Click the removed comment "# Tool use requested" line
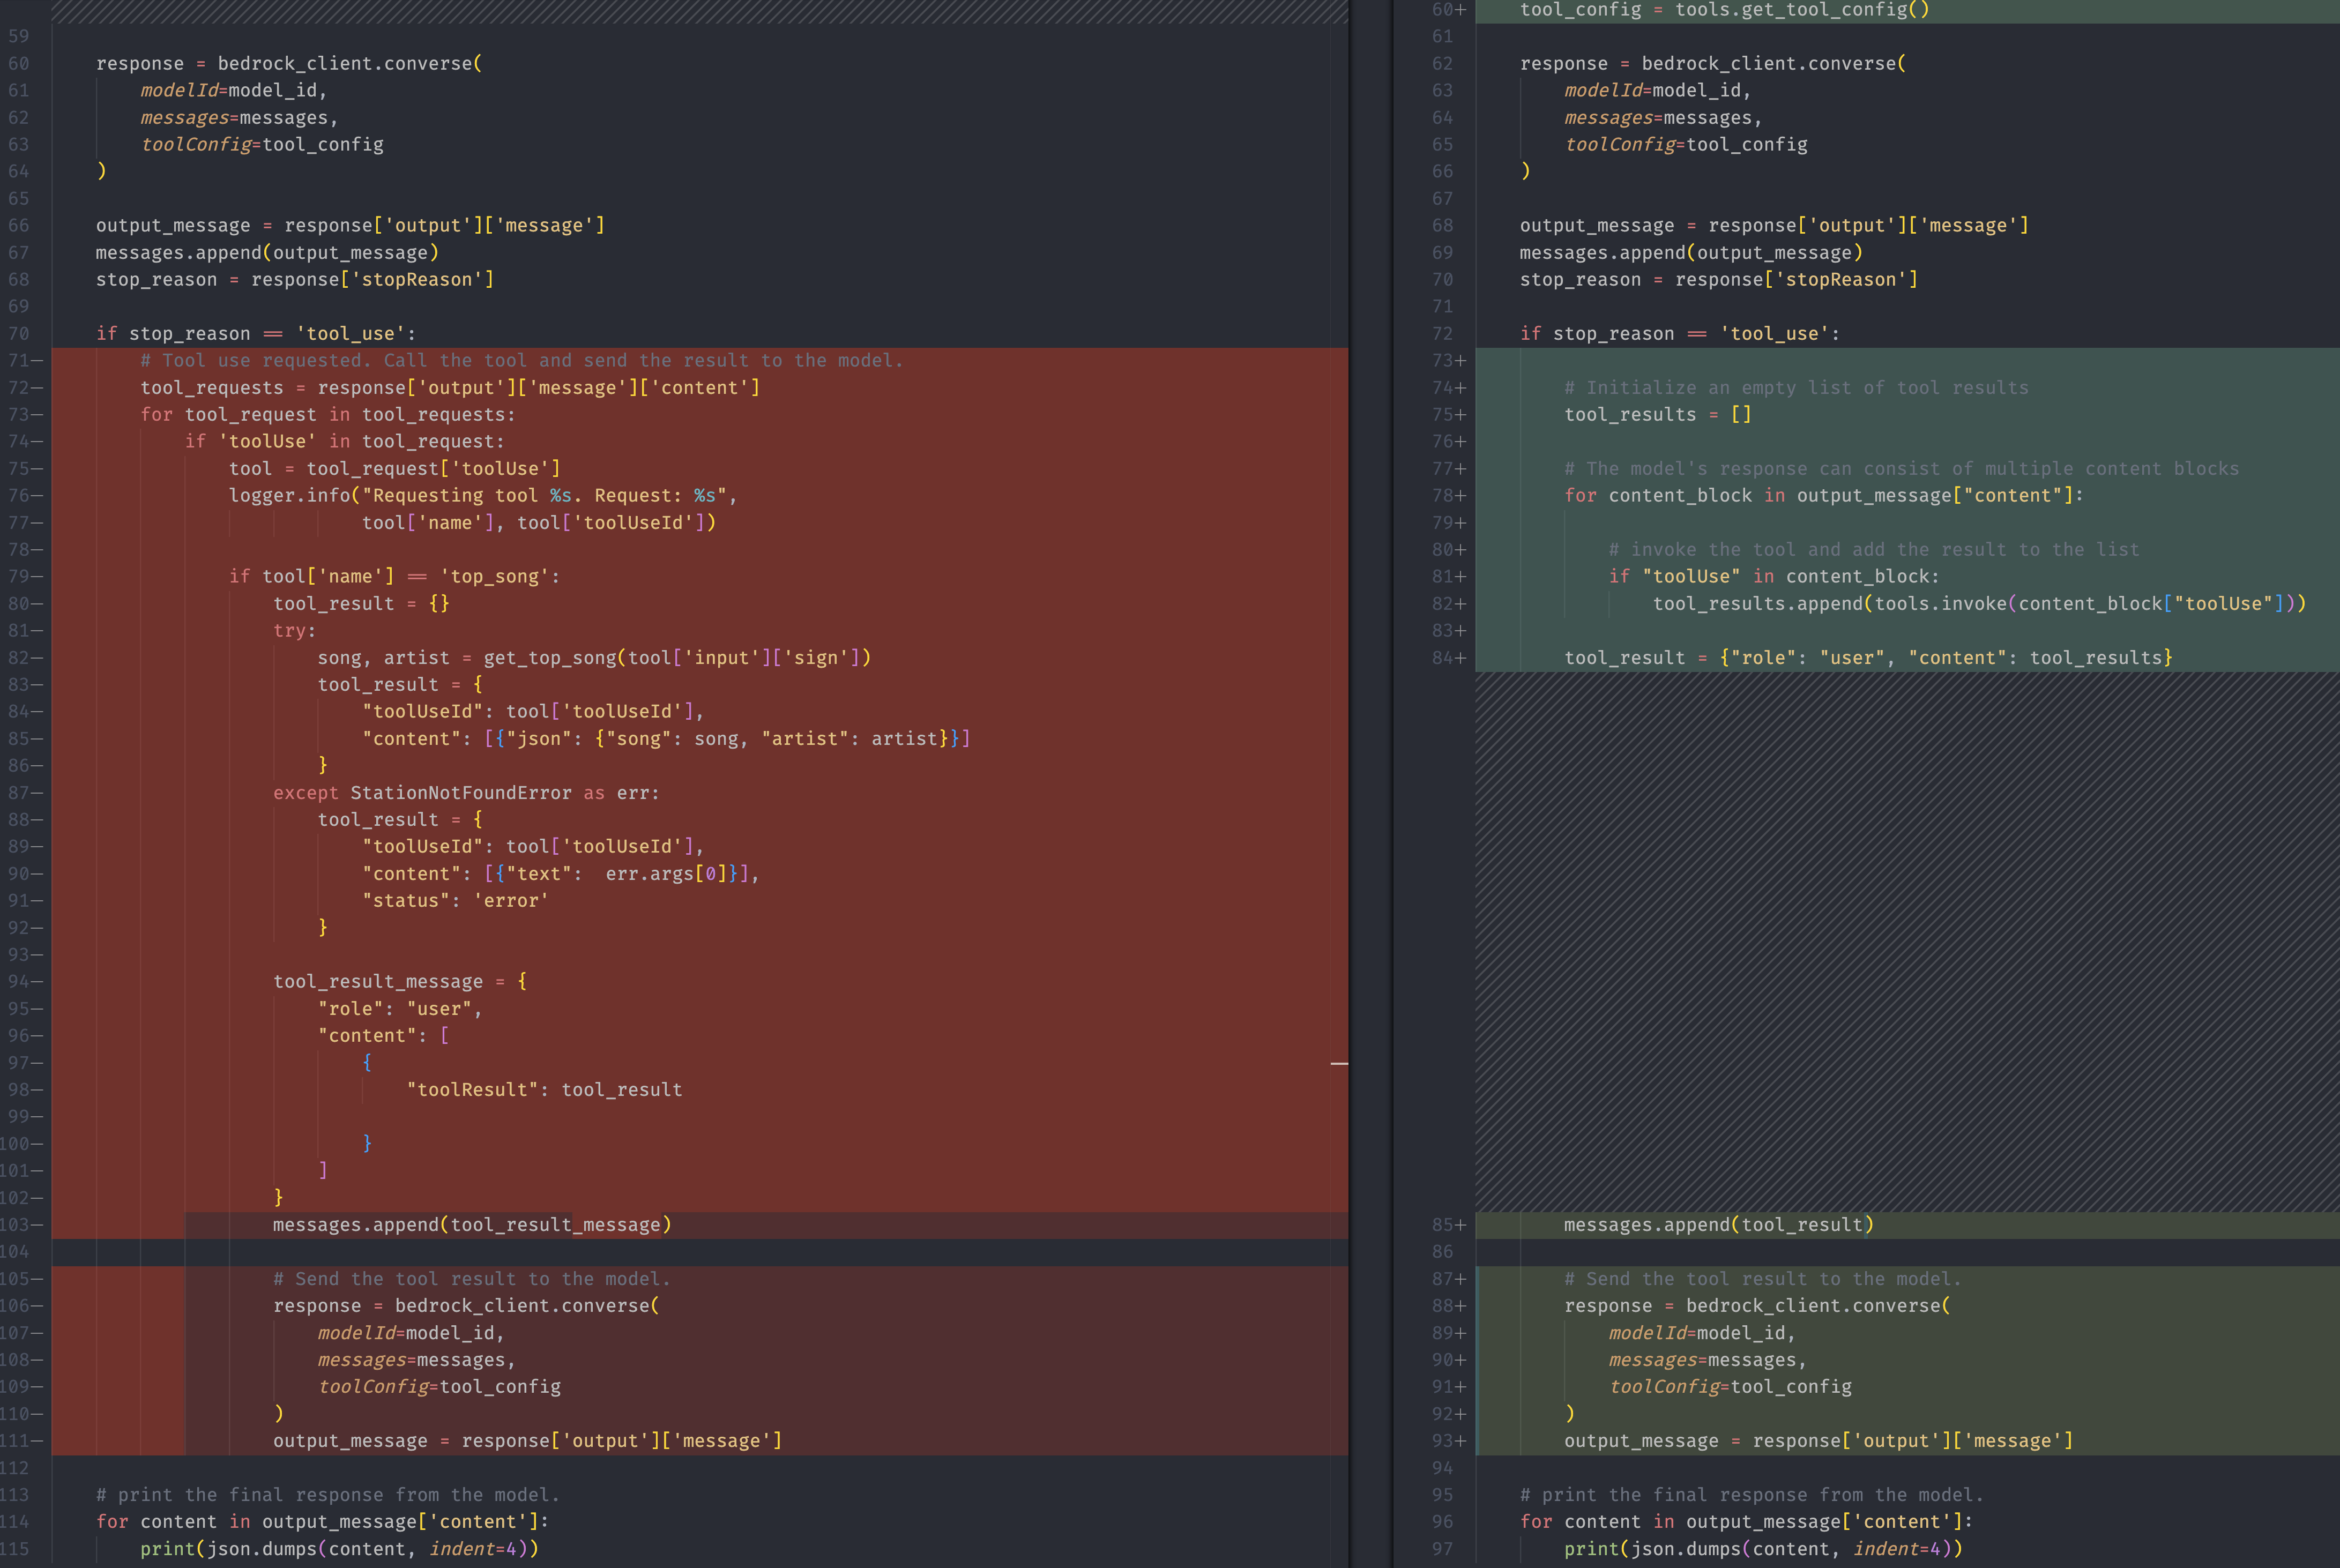The height and width of the screenshot is (1568, 2340). (521, 361)
